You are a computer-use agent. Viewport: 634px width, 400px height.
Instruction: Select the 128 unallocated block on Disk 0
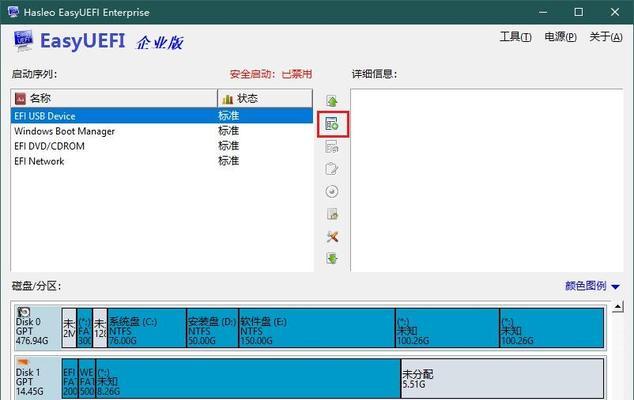100,327
